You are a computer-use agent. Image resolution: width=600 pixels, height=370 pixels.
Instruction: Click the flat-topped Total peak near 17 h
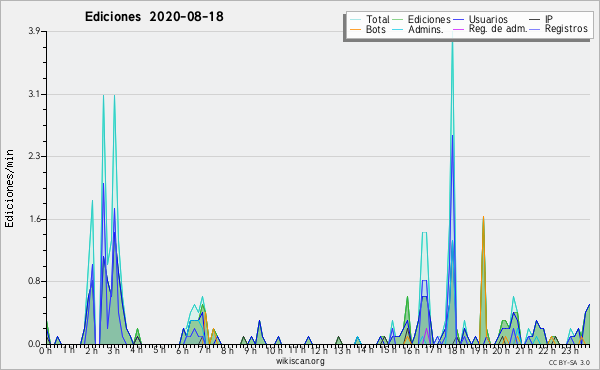(424, 232)
